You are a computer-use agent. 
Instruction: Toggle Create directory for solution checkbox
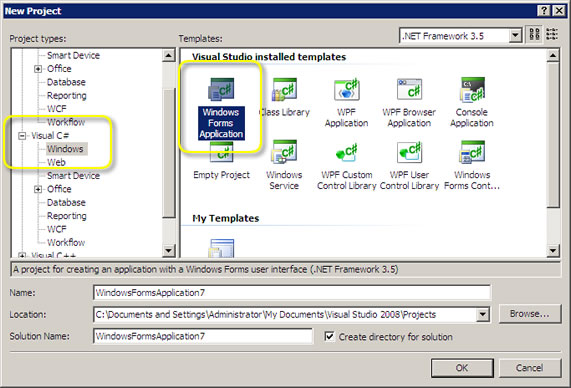pyautogui.click(x=329, y=336)
